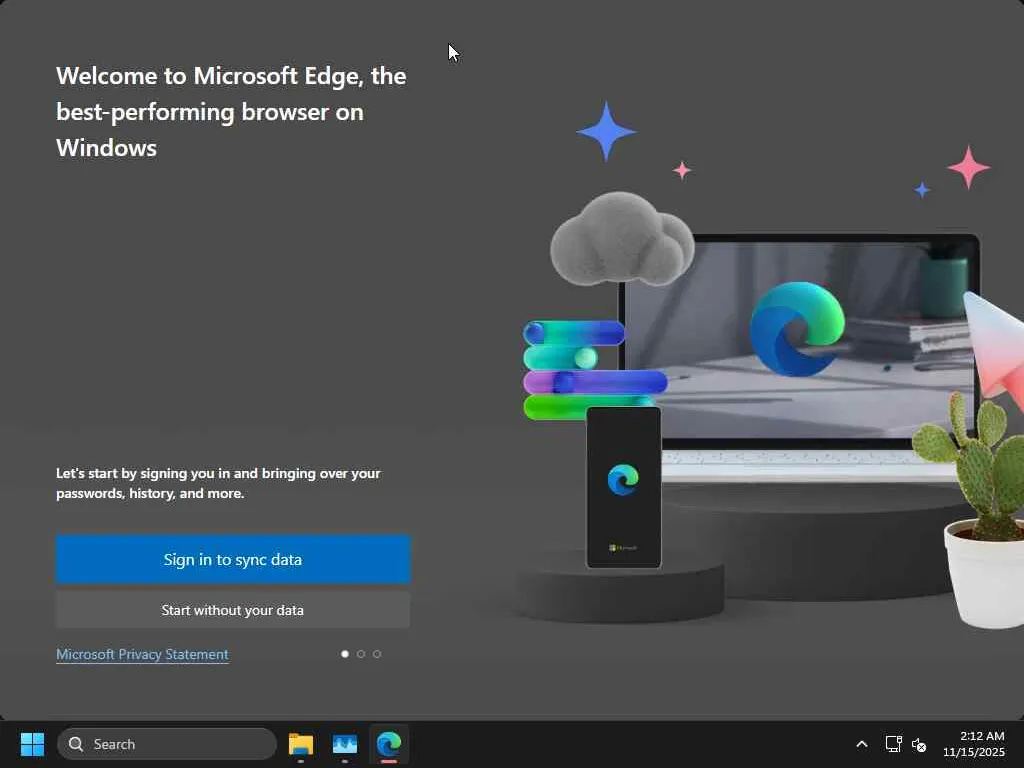Open the Windows Start menu
Image resolution: width=1024 pixels, height=768 pixels.
click(x=32, y=744)
